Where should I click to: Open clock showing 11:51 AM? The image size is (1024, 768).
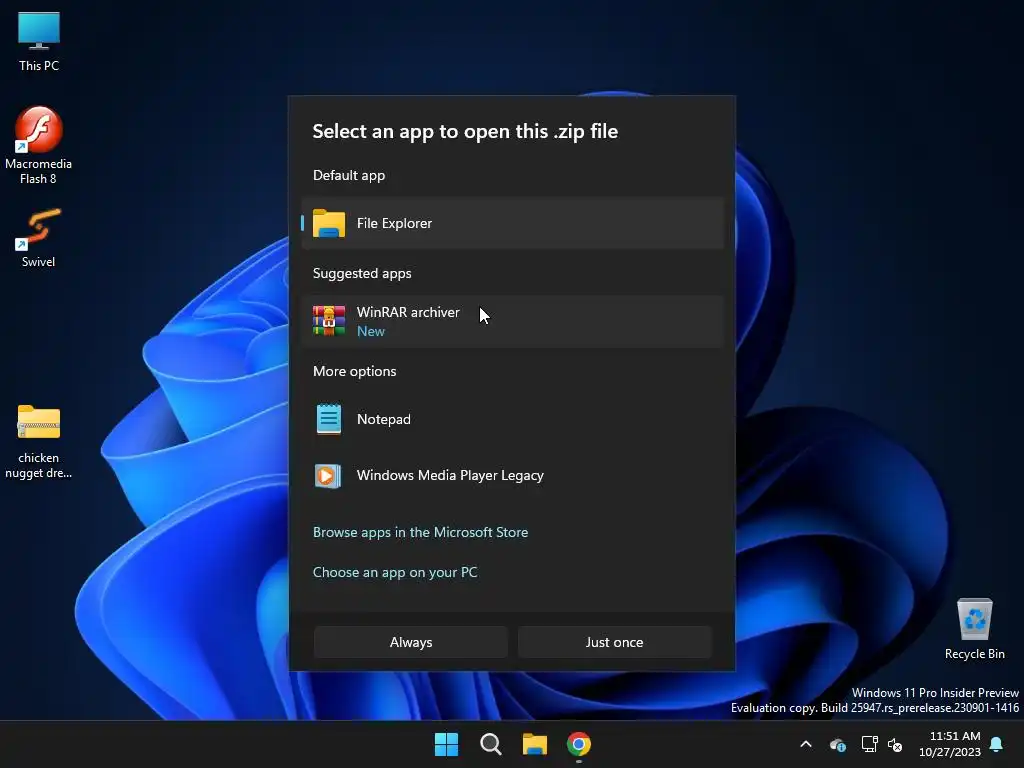(950, 744)
